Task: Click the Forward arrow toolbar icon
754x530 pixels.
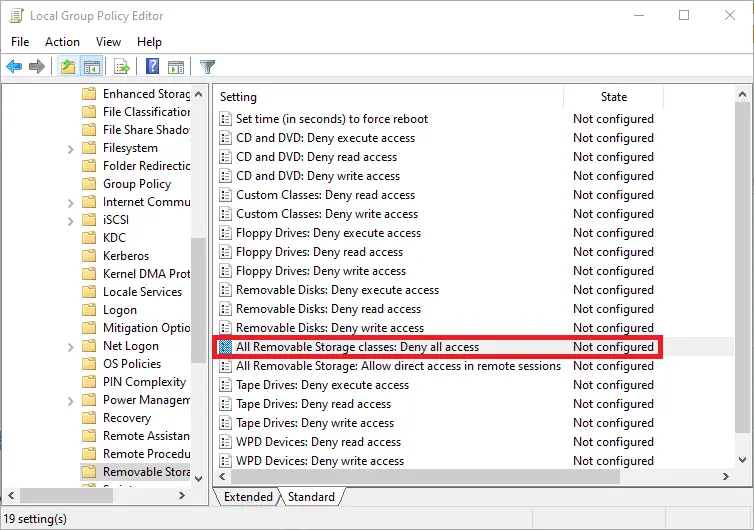Action: pos(37,66)
